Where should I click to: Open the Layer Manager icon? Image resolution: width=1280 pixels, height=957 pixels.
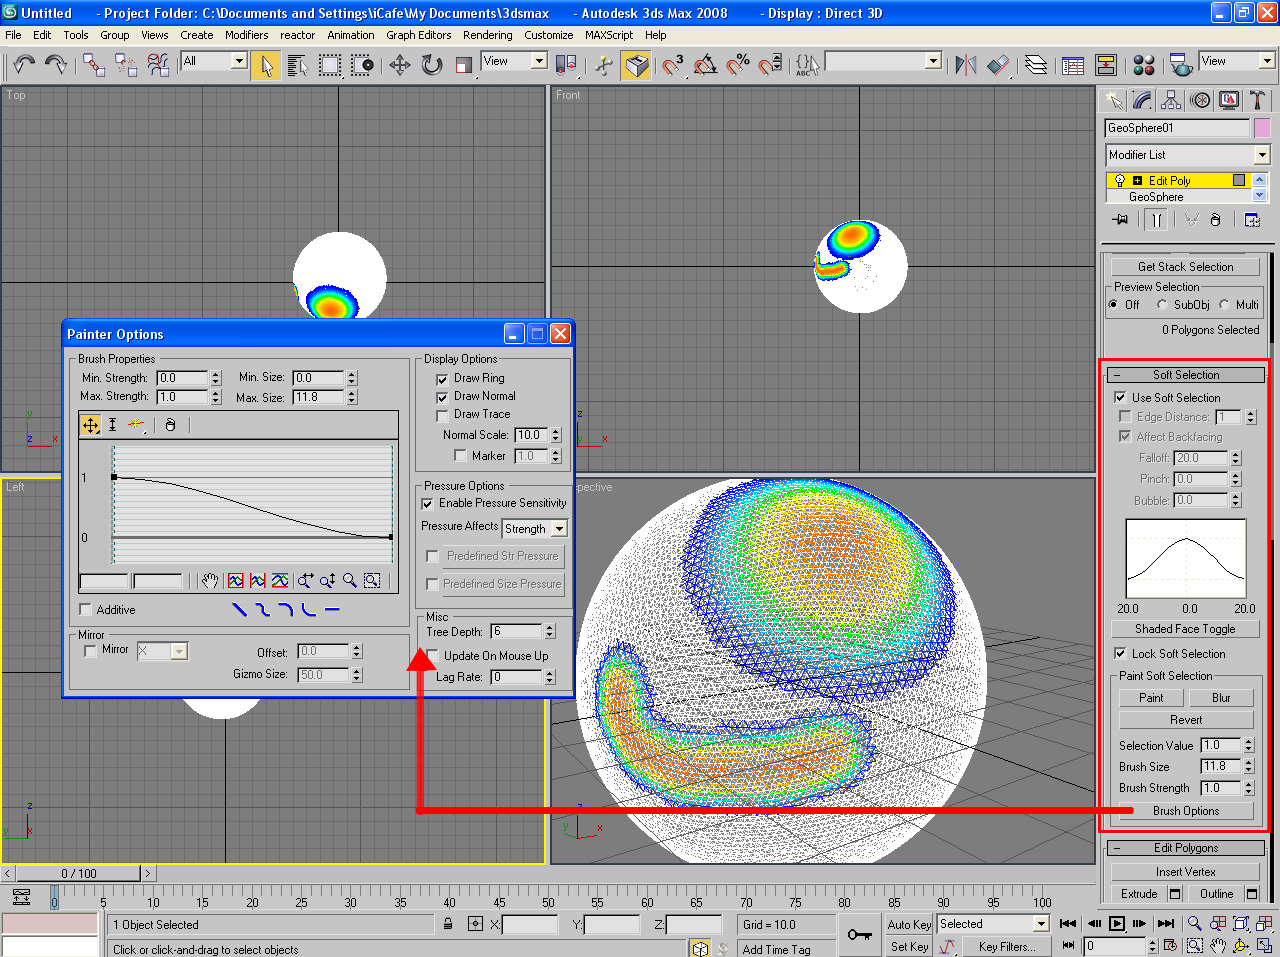(1036, 65)
